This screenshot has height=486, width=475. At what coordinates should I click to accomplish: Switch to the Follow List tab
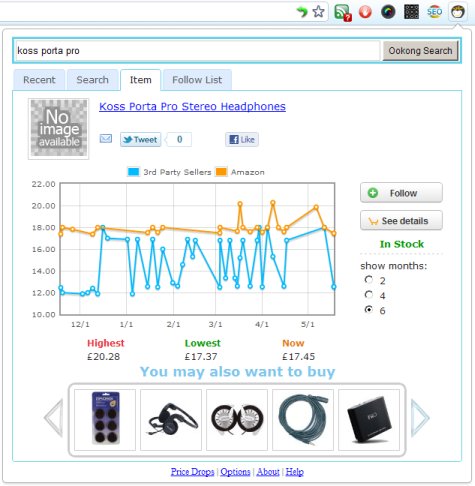[x=197, y=80]
